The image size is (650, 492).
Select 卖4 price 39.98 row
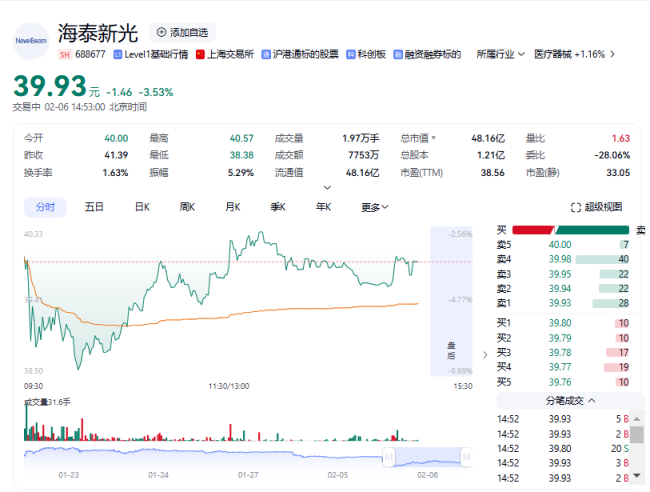[x=563, y=259]
